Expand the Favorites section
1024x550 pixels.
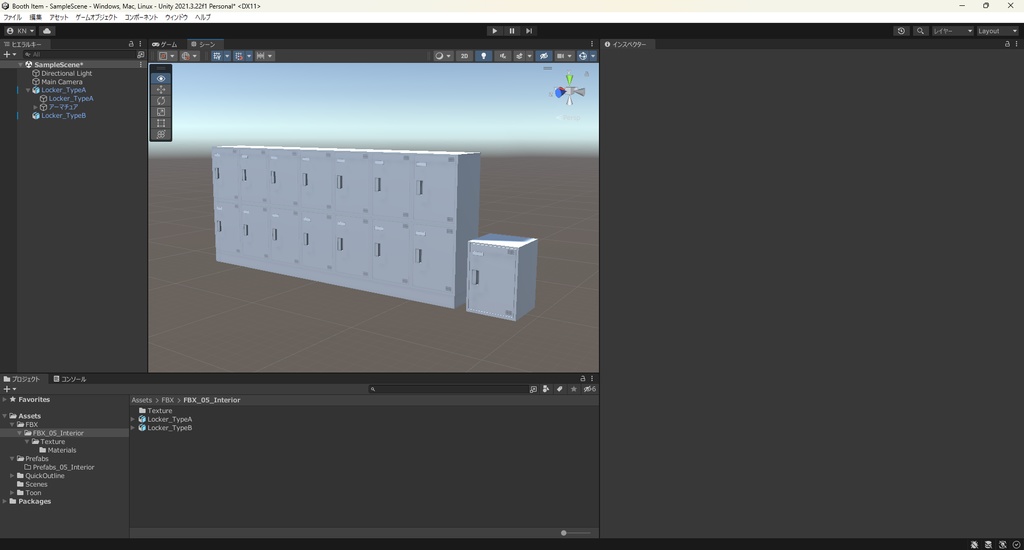point(5,399)
